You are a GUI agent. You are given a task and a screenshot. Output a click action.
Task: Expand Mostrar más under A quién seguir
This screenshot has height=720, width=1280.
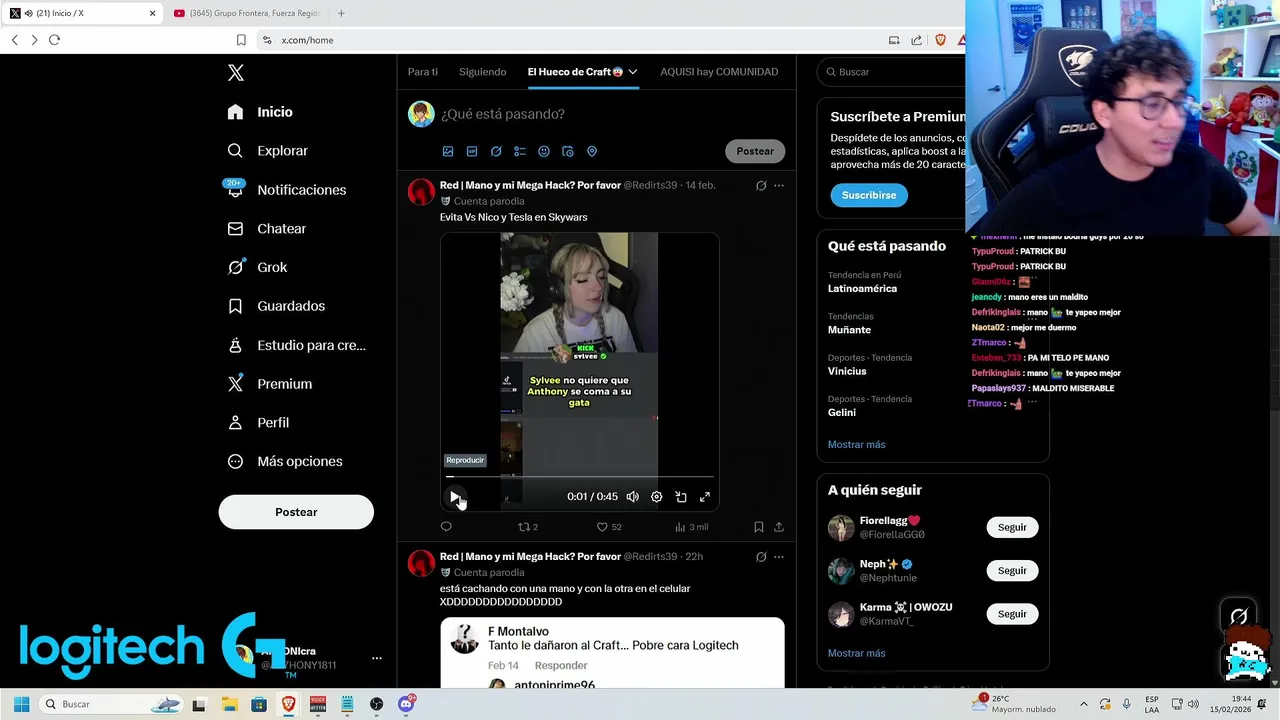pyautogui.click(x=857, y=653)
